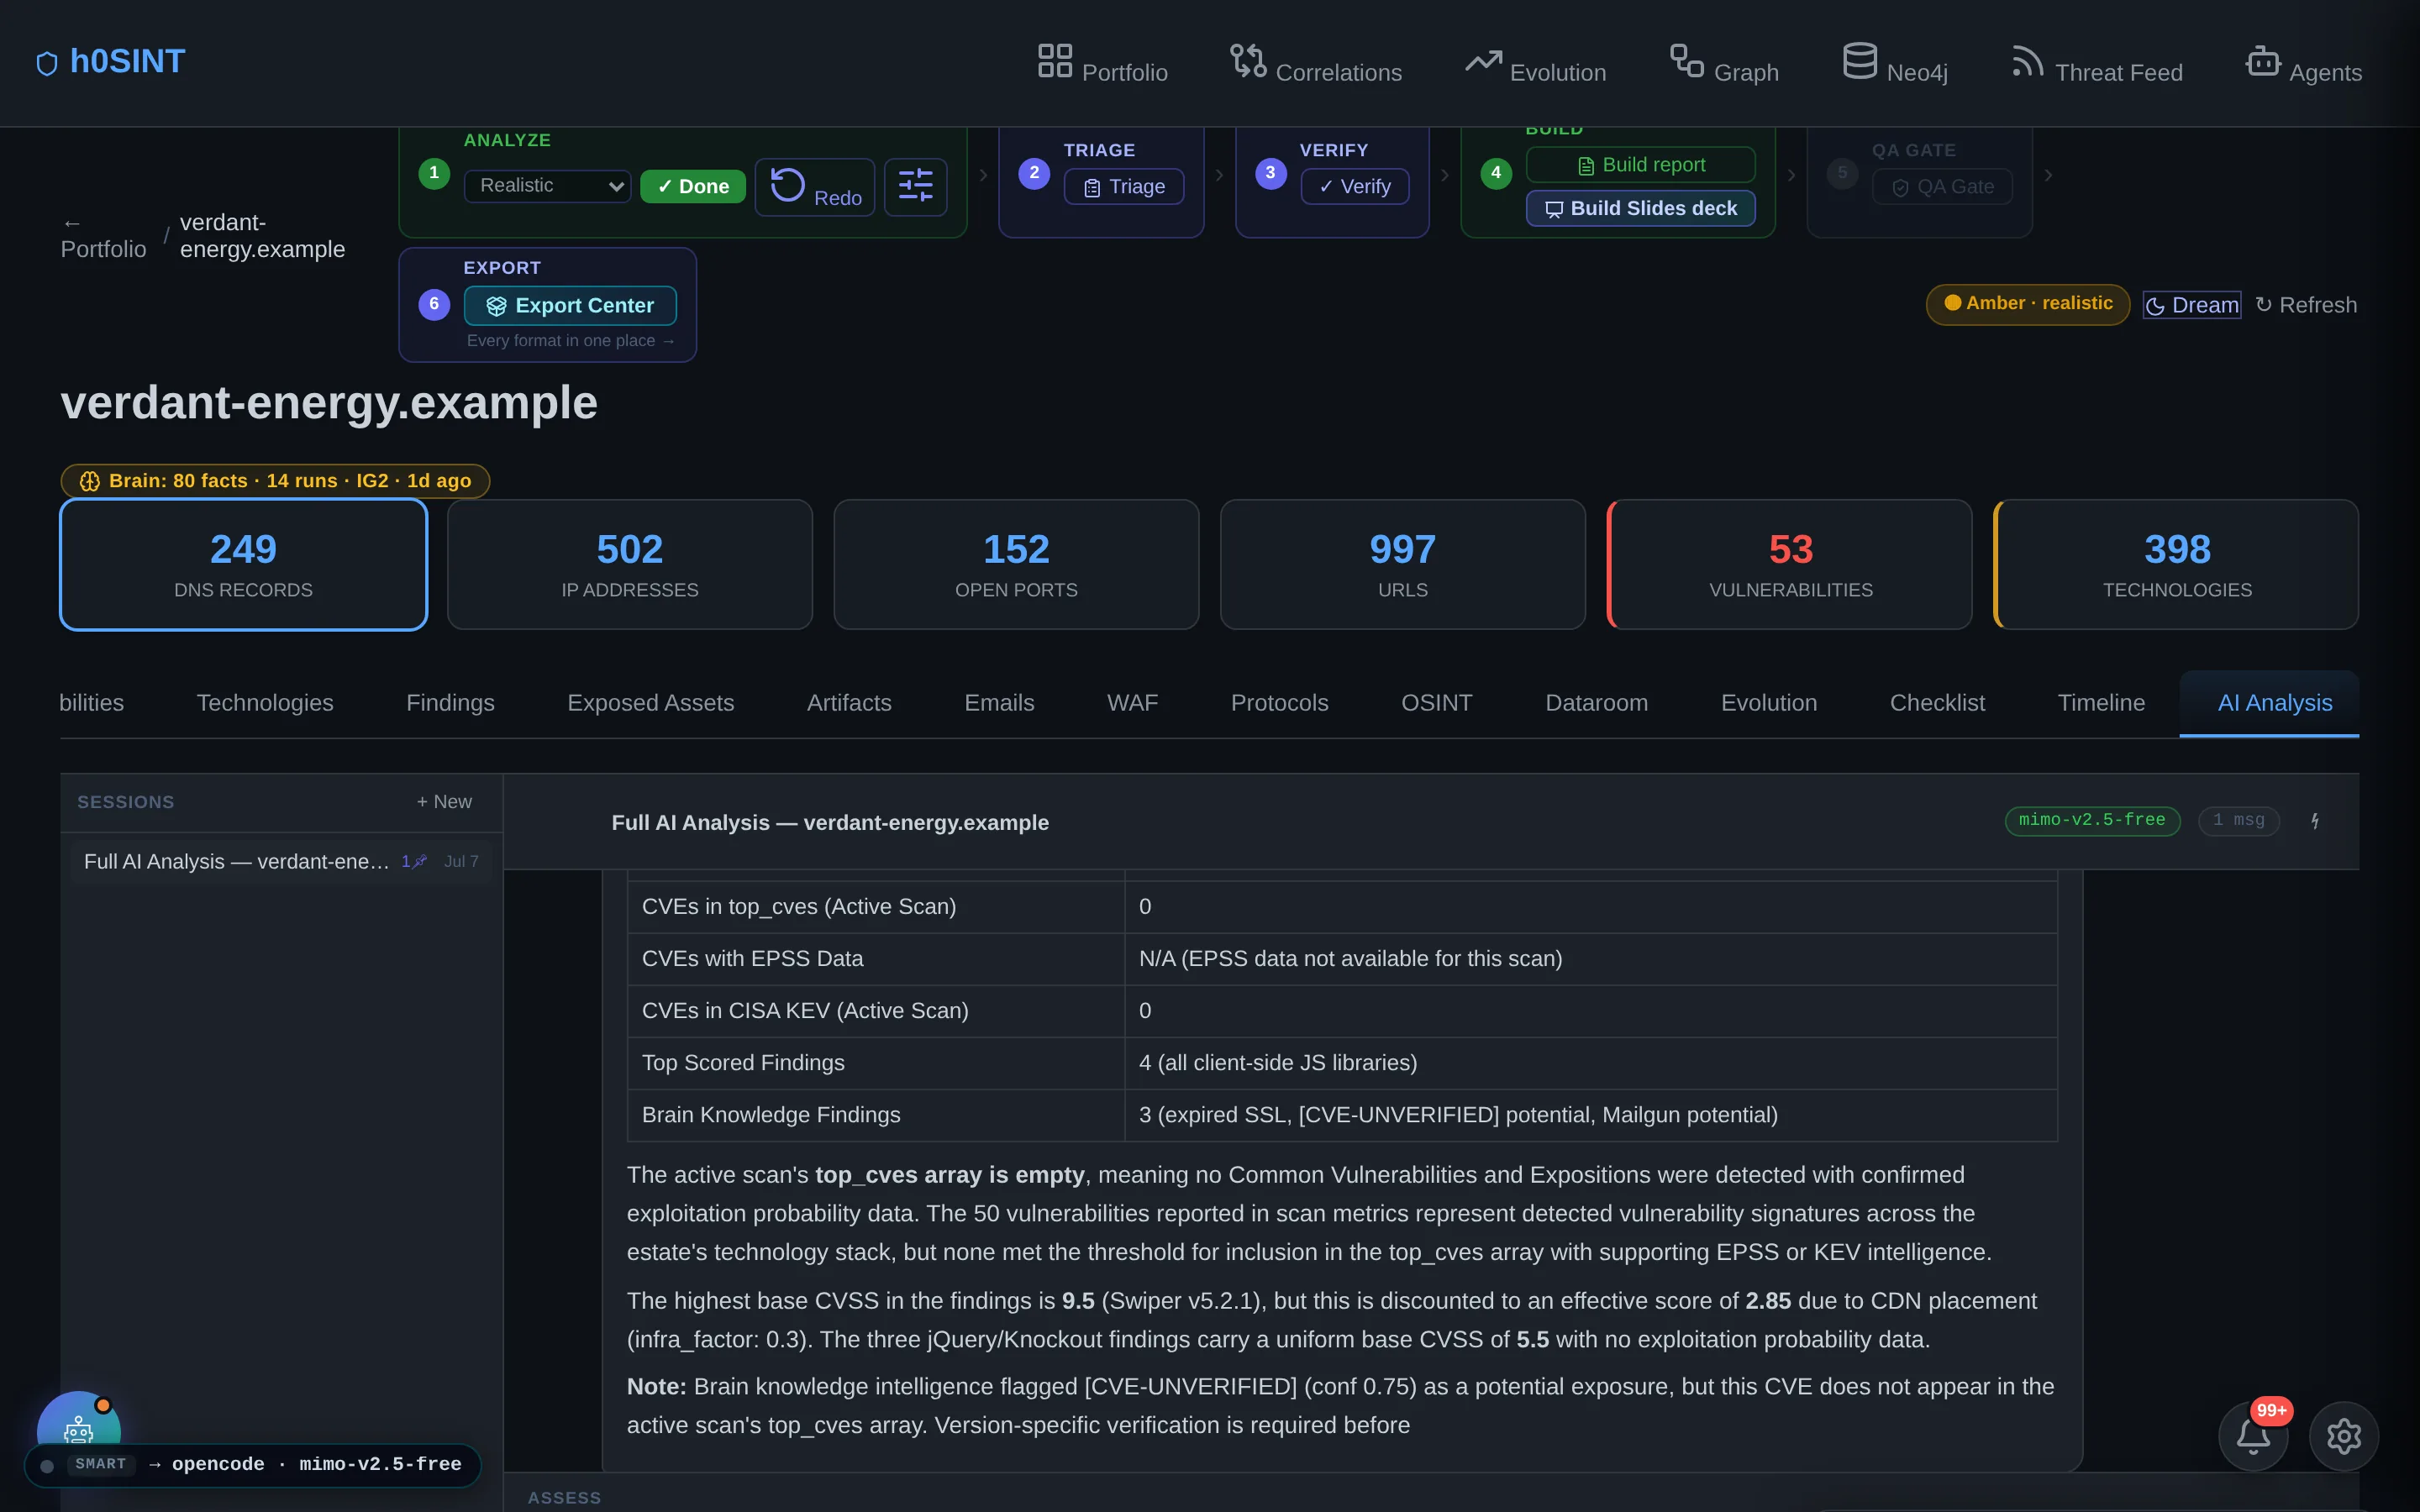Screen dimensions: 2420x1512
Task: Switch to the Technologies tab
Action: tap(265, 703)
